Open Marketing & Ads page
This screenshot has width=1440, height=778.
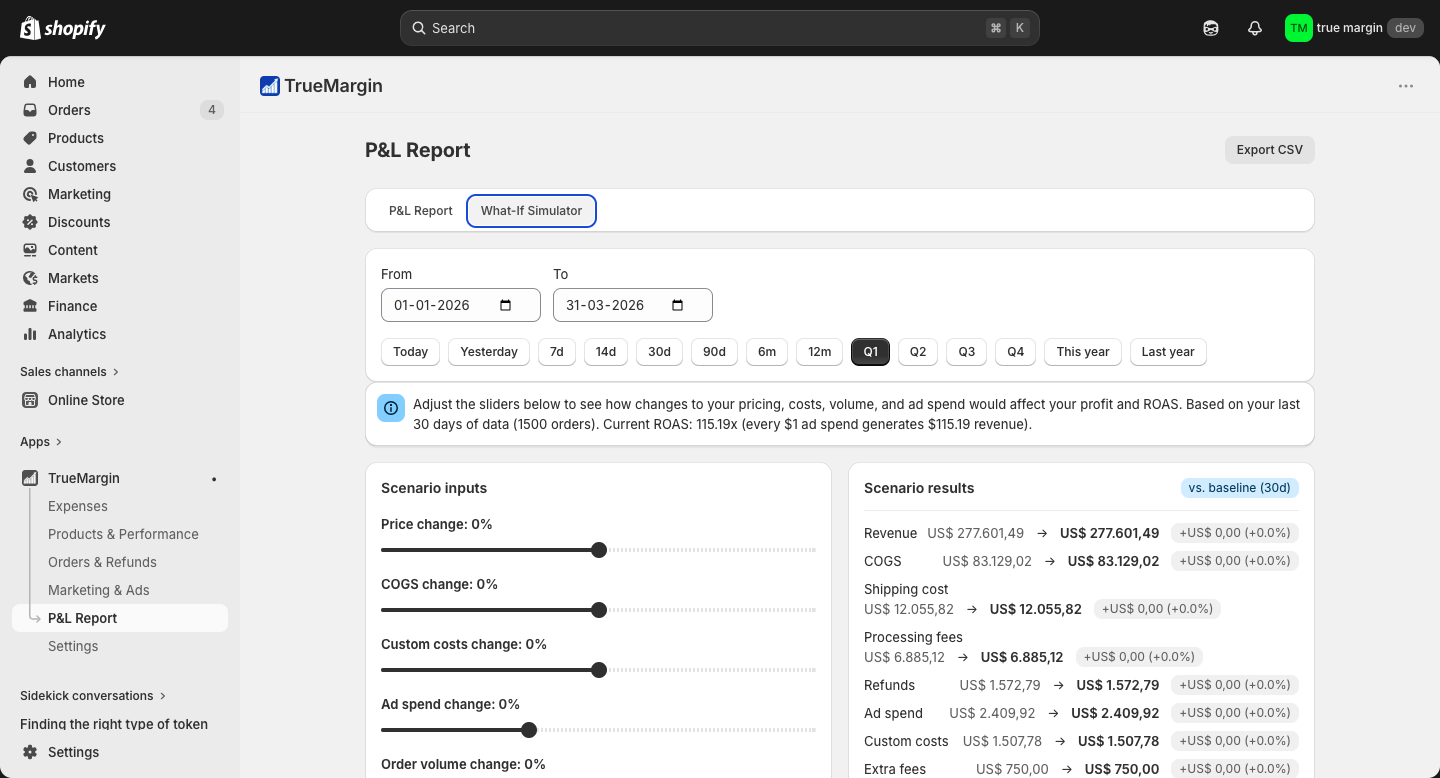[x=99, y=590]
